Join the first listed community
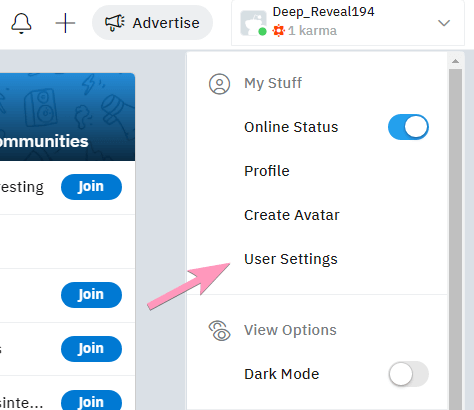 [x=91, y=187]
